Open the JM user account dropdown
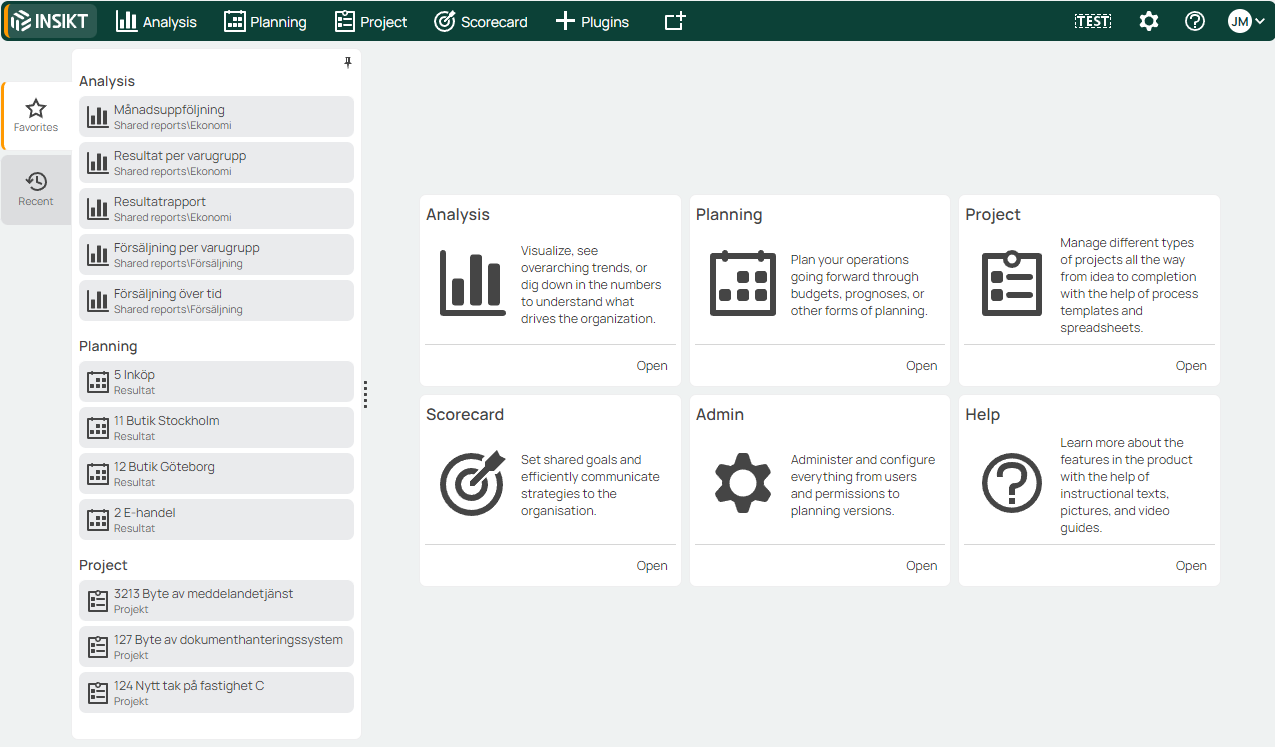 (1247, 21)
